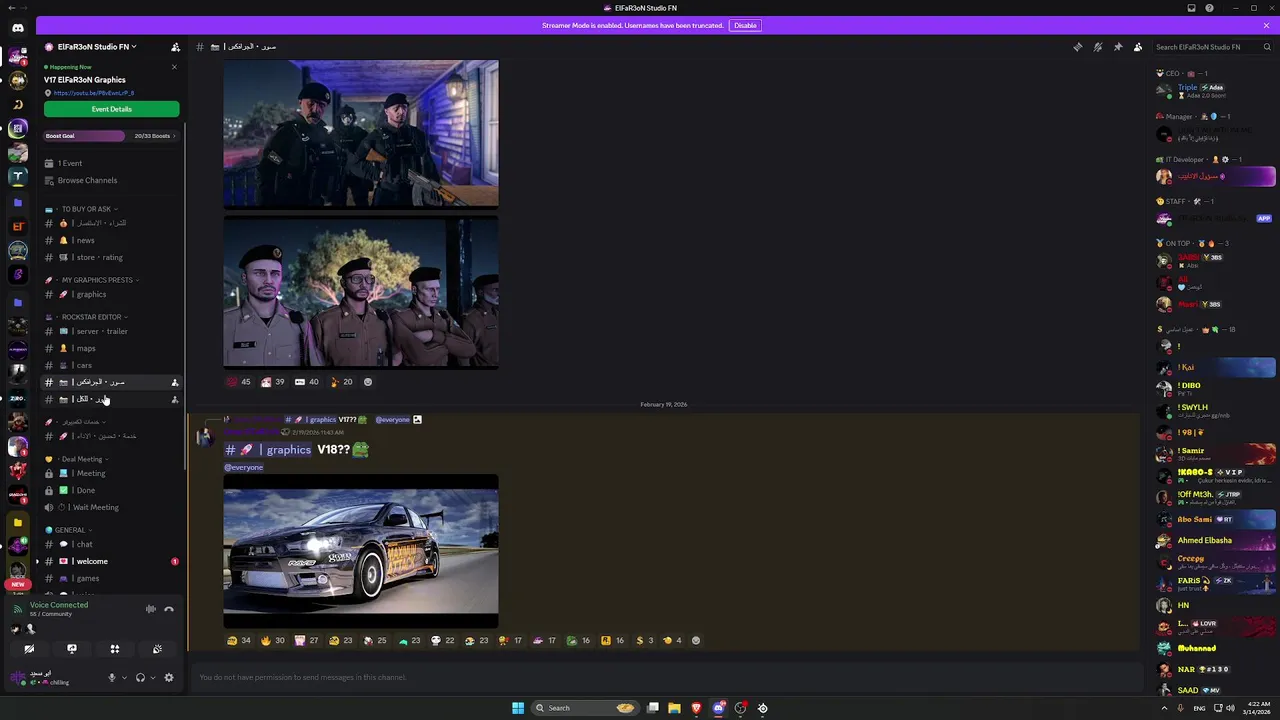Open add-reaction smiley under police images

(368, 381)
